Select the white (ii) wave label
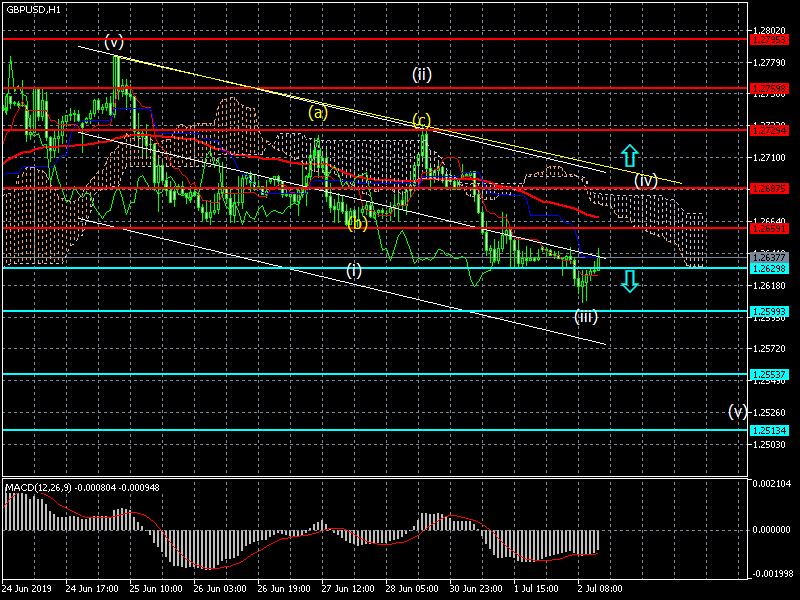 (422, 75)
